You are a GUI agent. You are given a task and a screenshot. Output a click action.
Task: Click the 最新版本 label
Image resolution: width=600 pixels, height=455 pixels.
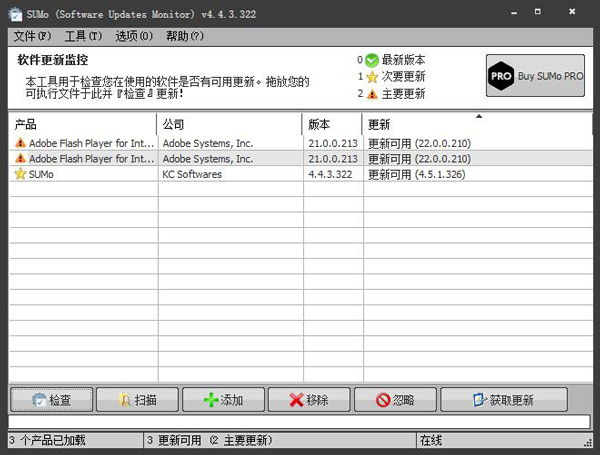(403, 60)
